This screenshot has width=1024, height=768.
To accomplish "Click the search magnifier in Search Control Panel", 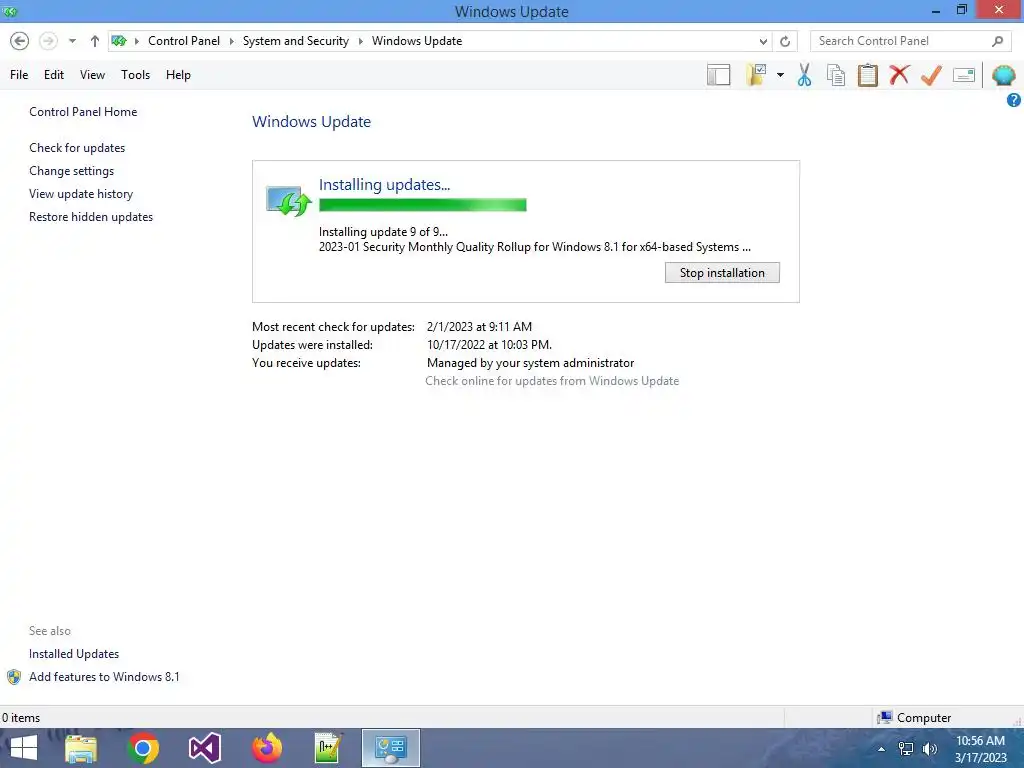I will tap(997, 41).
